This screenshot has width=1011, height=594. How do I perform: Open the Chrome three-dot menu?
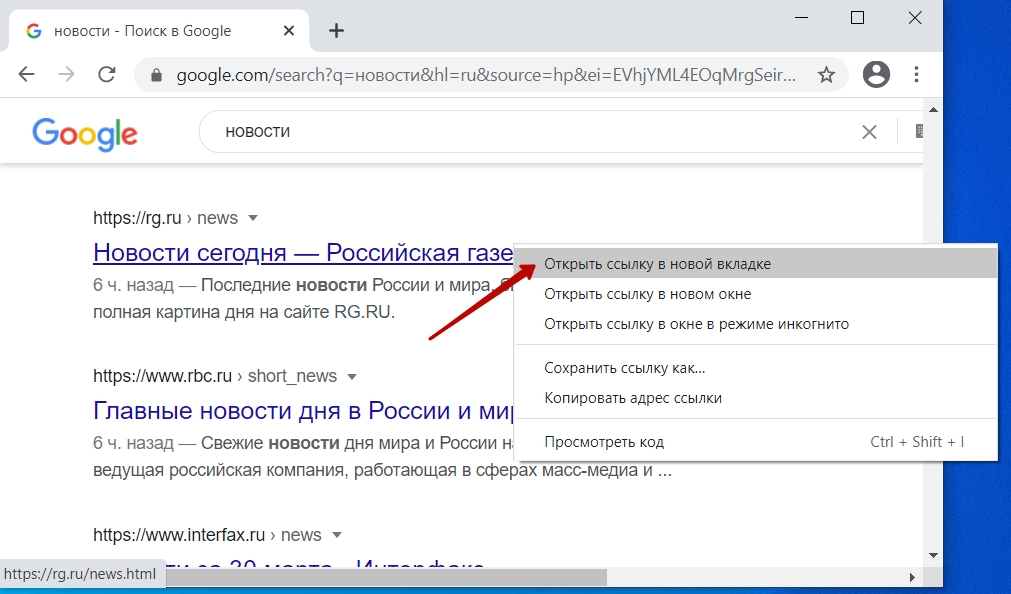[916, 75]
